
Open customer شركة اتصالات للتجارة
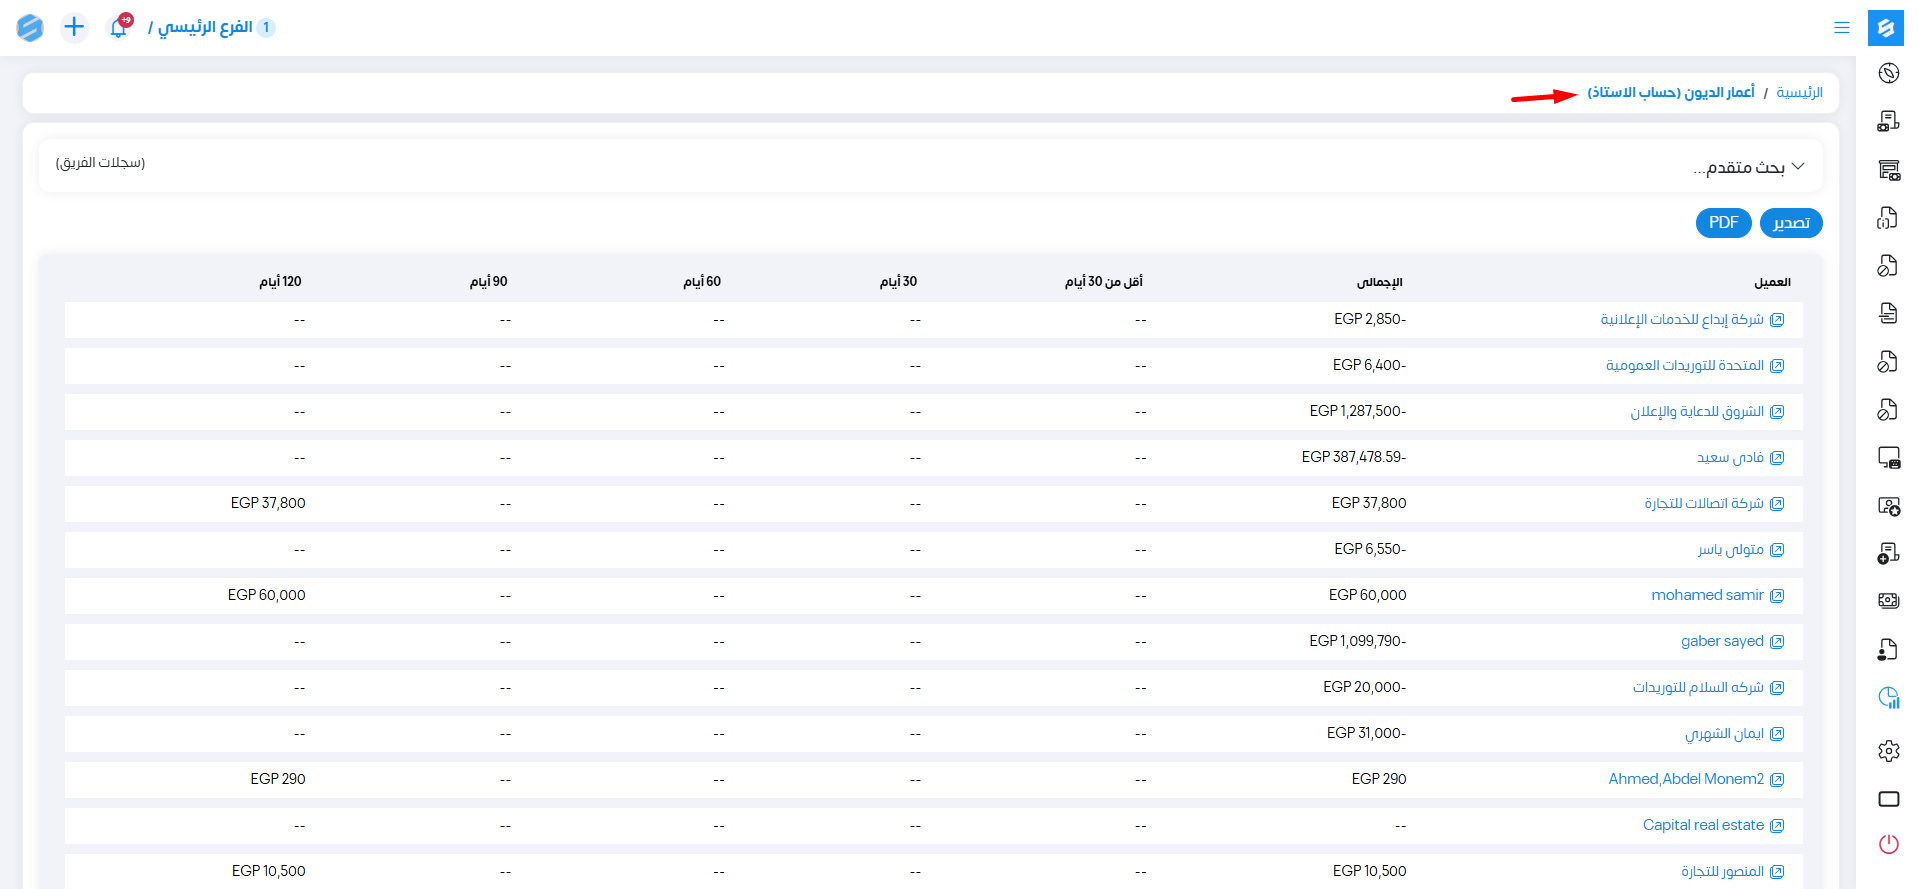point(1704,504)
